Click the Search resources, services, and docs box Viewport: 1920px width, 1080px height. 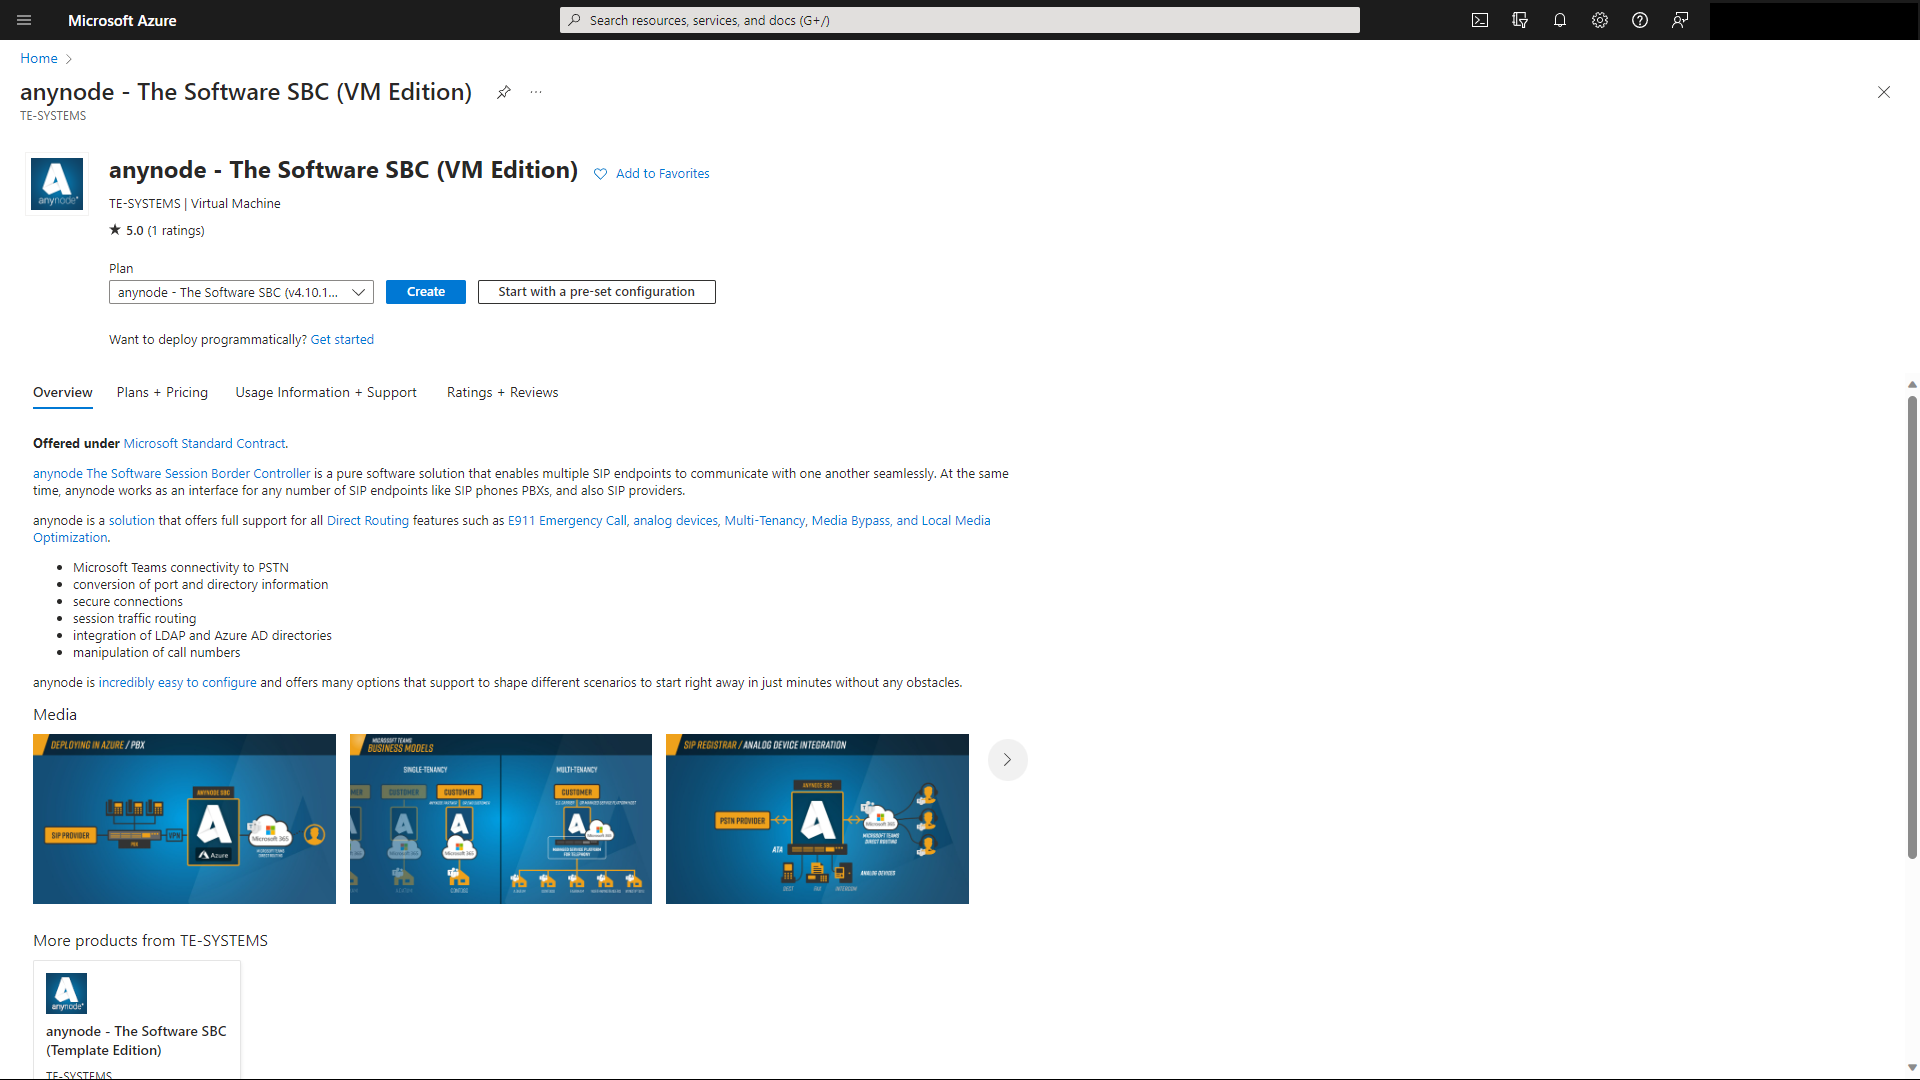[x=960, y=20]
